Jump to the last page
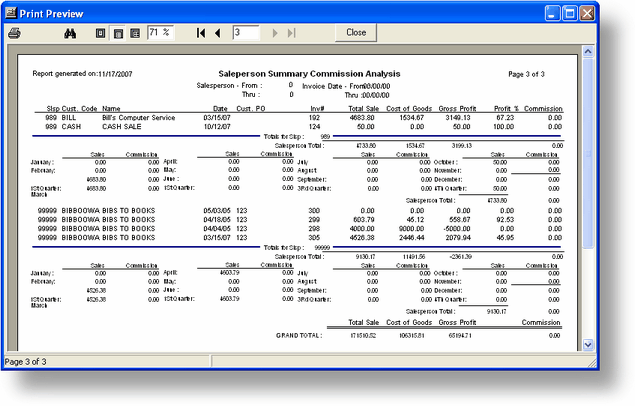 coord(292,33)
